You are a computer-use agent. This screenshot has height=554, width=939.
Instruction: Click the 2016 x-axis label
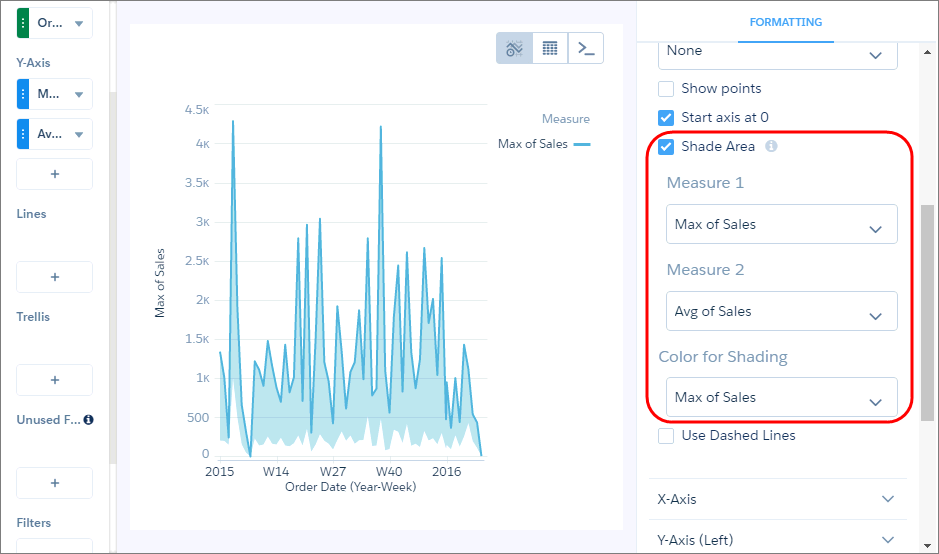pyautogui.click(x=447, y=471)
